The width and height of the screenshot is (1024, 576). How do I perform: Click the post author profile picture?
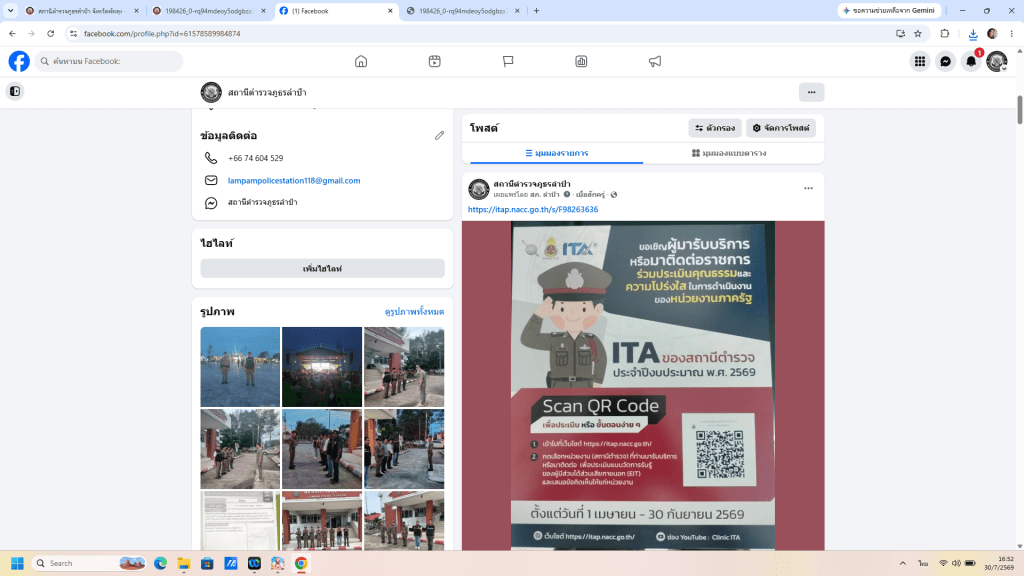click(479, 189)
